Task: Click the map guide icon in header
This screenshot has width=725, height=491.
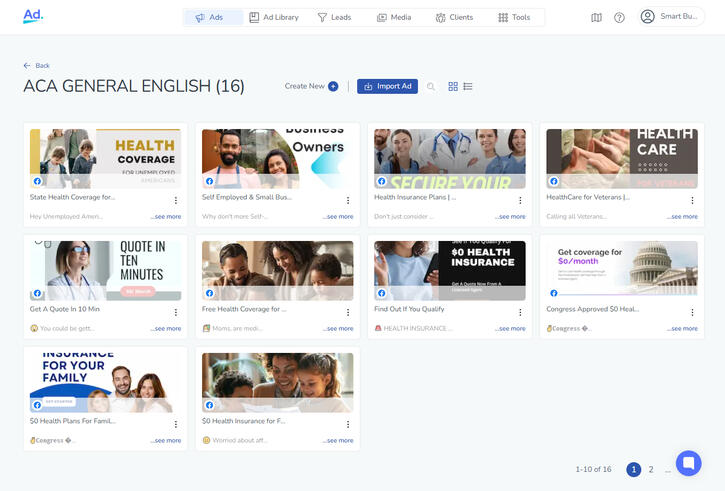Action: pyautogui.click(x=596, y=18)
